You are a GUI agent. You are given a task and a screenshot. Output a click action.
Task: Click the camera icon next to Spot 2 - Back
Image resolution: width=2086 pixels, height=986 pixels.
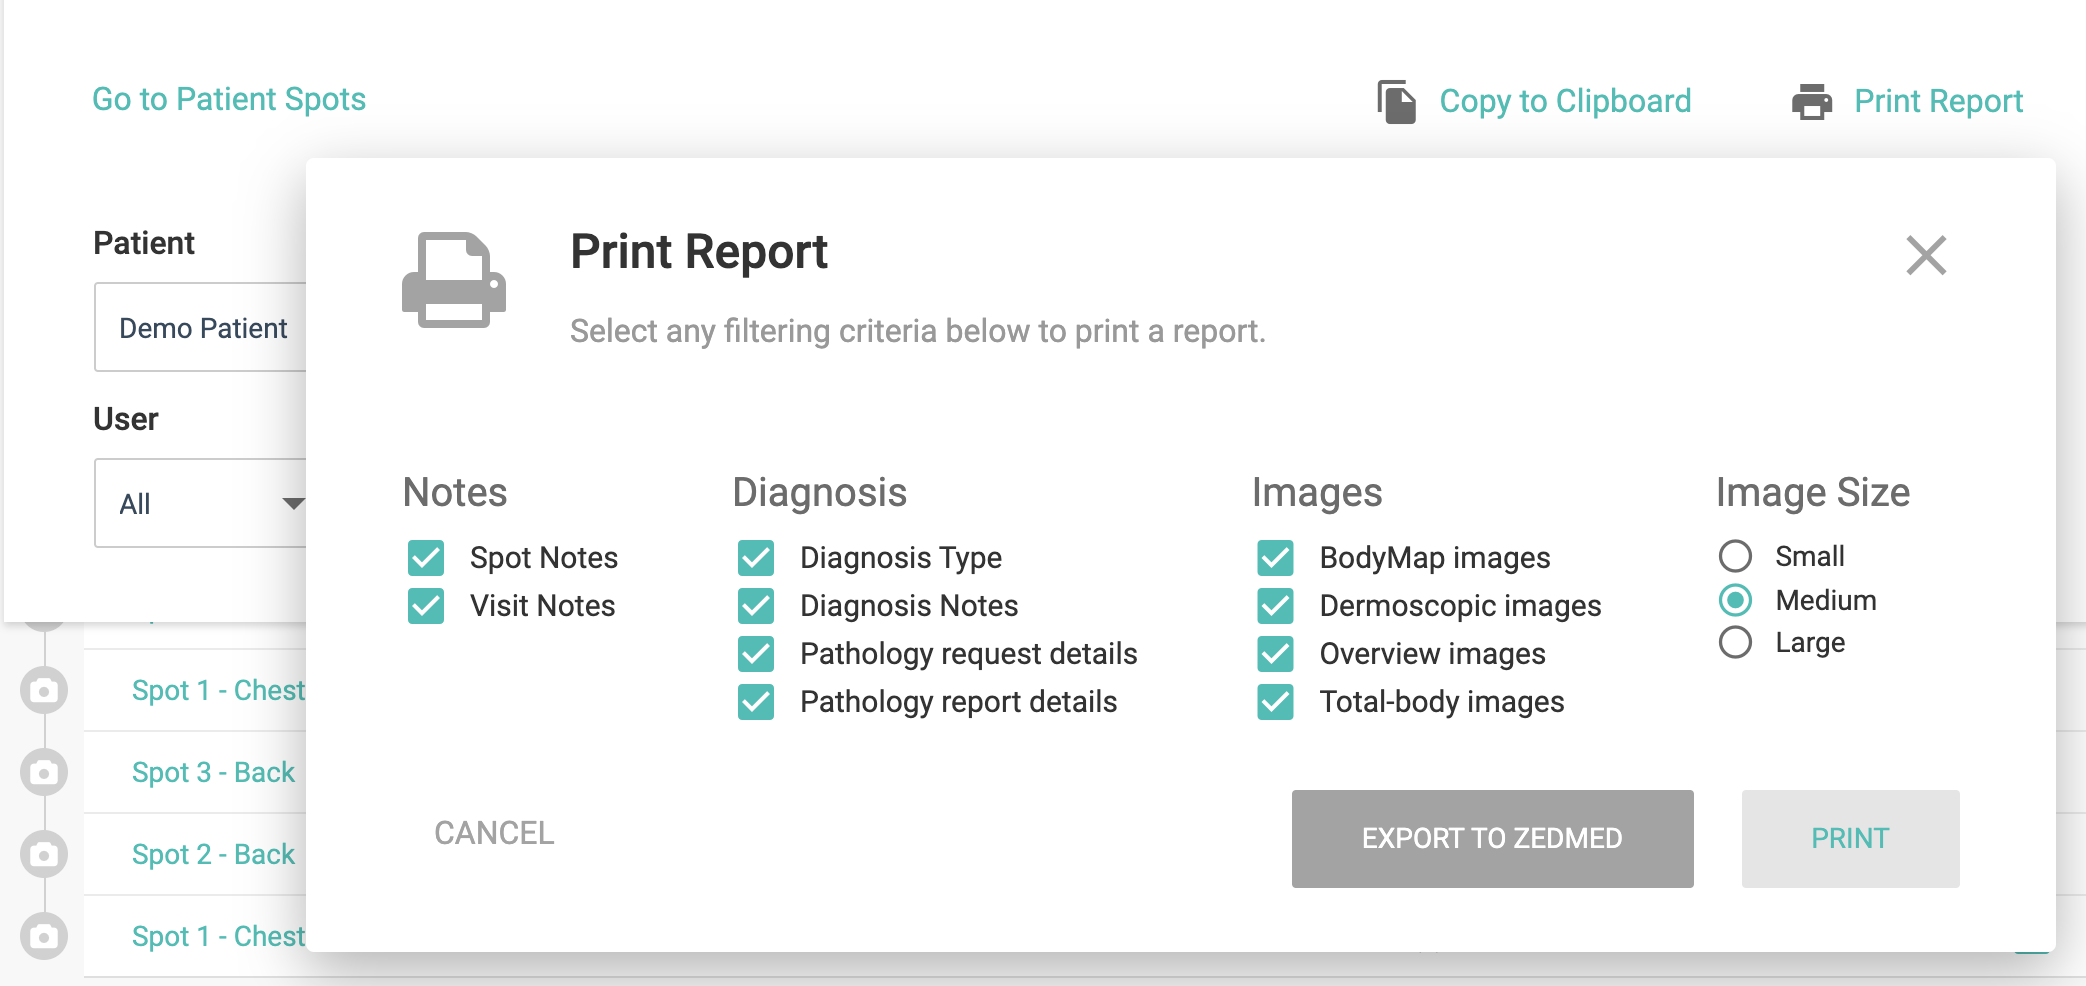click(x=44, y=855)
